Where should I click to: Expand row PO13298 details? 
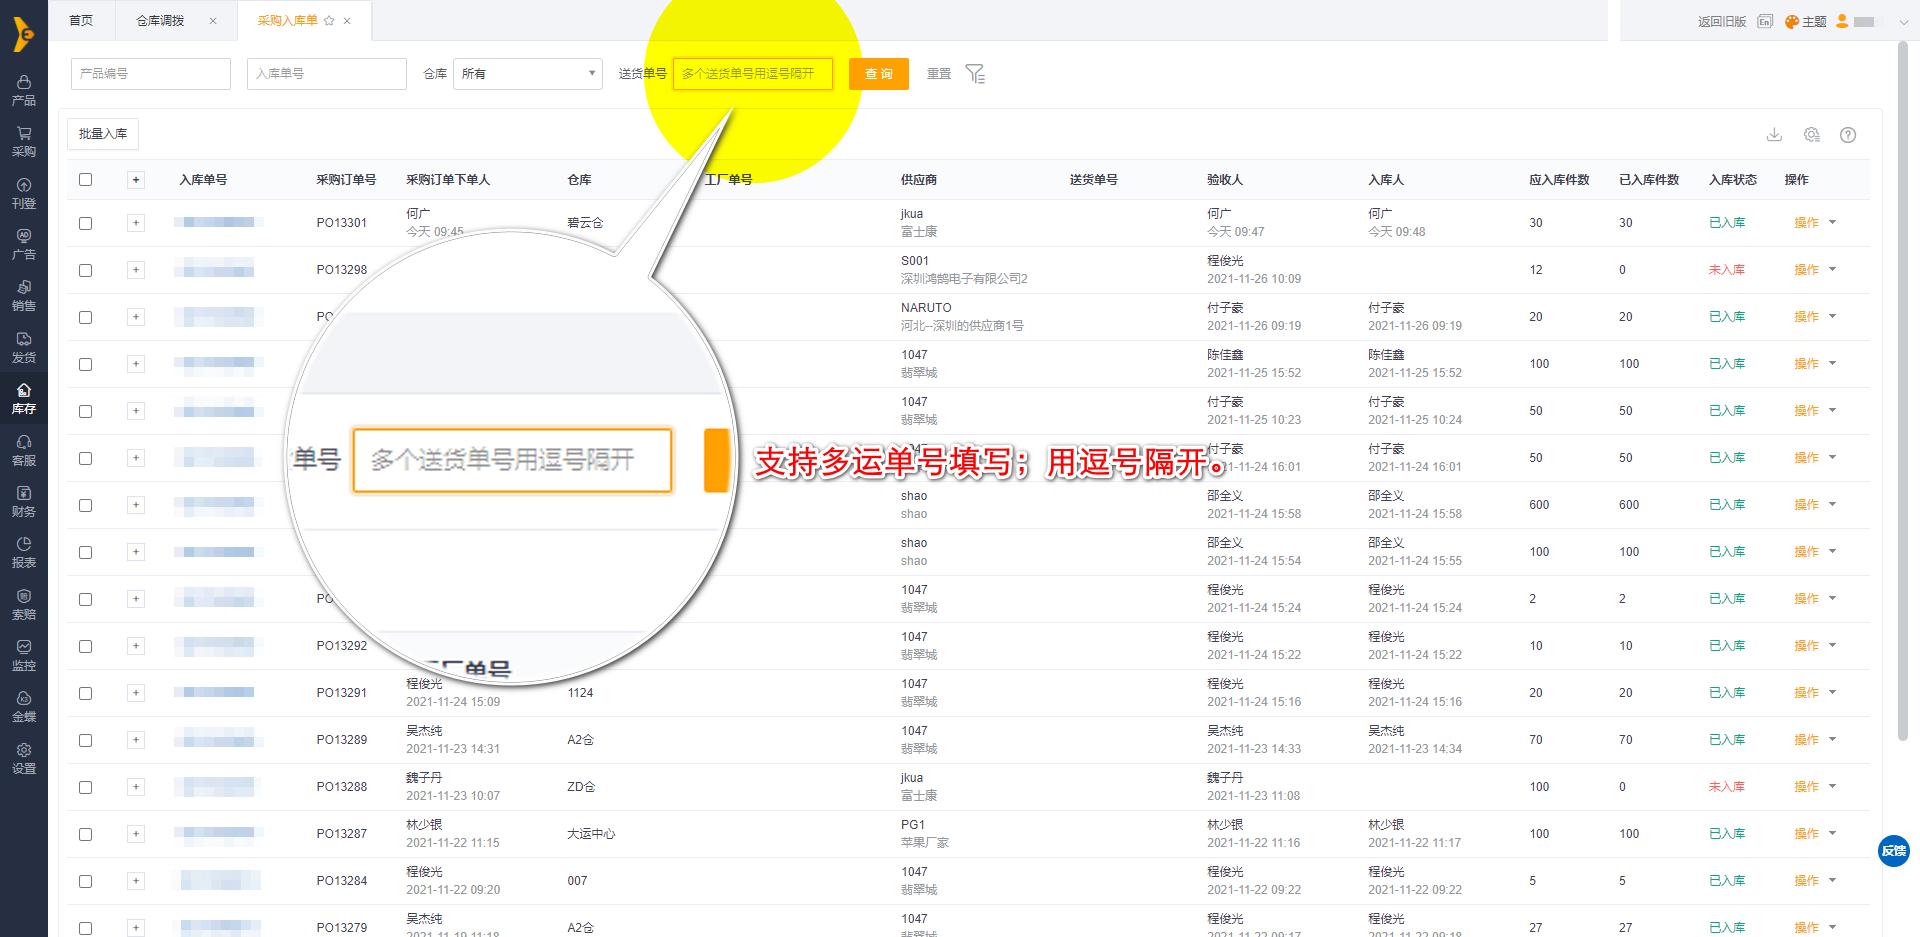click(x=136, y=270)
